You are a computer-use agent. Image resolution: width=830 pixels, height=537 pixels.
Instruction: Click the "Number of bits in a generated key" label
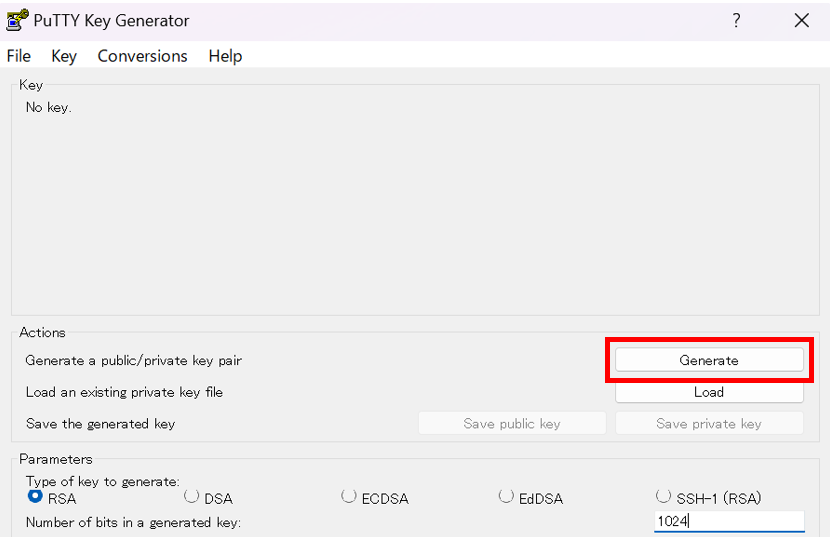[x=133, y=522]
